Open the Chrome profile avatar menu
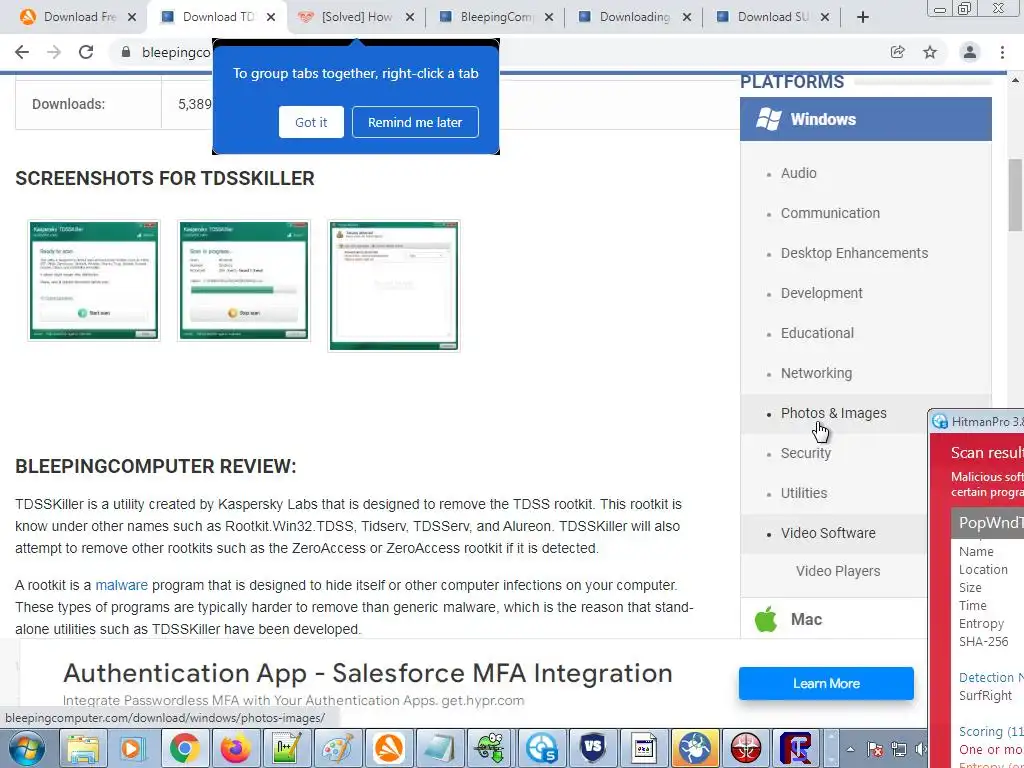 pyautogui.click(x=970, y=52)
